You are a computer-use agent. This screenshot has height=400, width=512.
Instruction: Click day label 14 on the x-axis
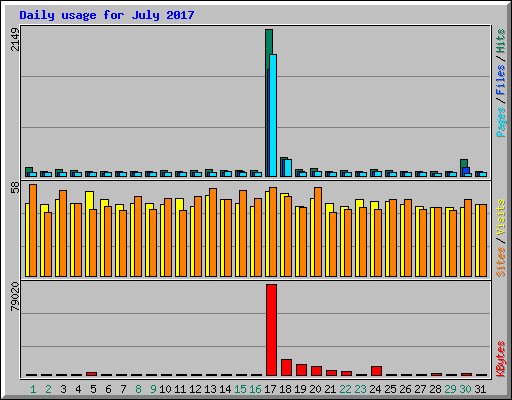click(x=225, y=389)
